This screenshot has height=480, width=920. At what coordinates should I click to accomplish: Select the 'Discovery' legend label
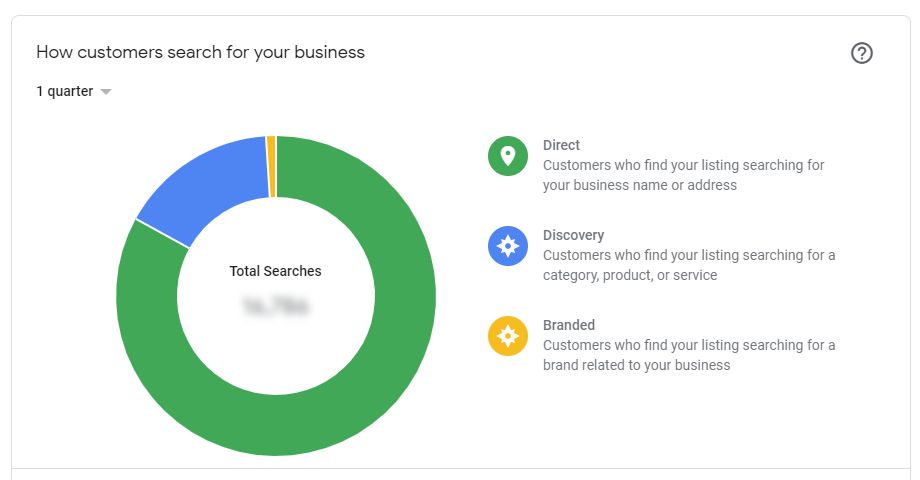(573, 235)
